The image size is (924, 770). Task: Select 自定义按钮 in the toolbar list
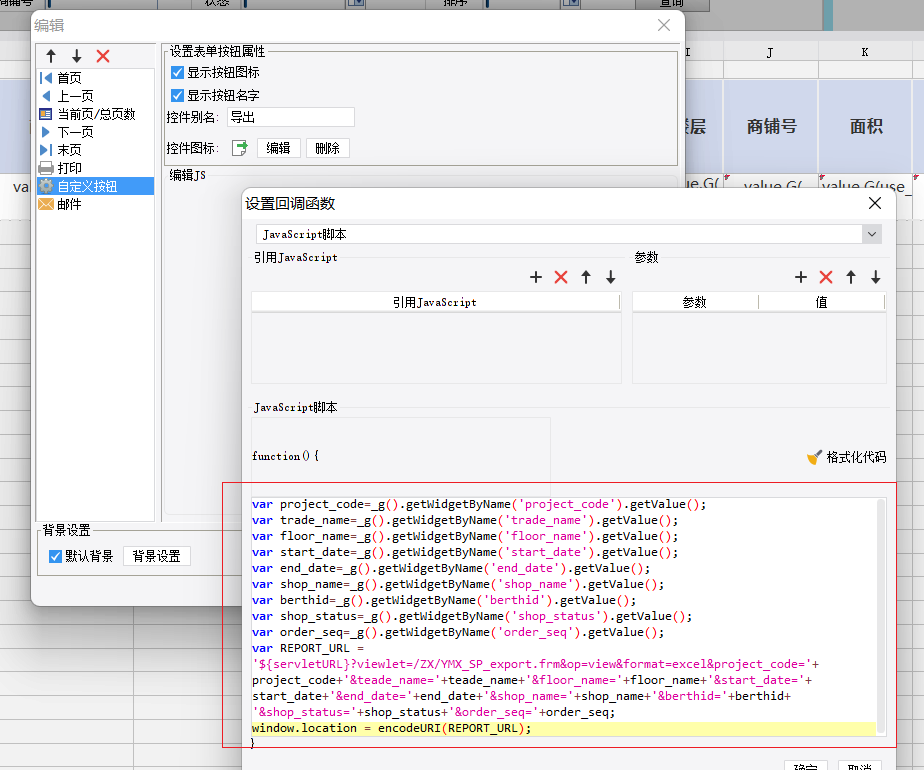86,186
